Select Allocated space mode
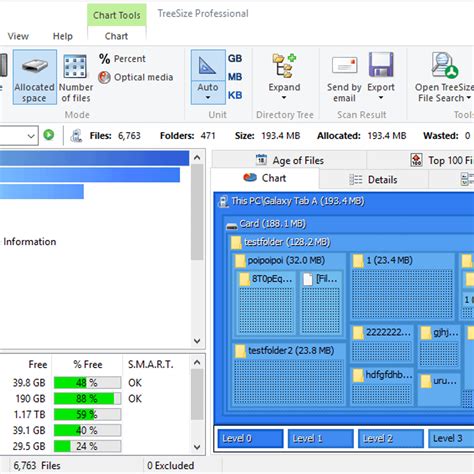 (x=35, y=77)
